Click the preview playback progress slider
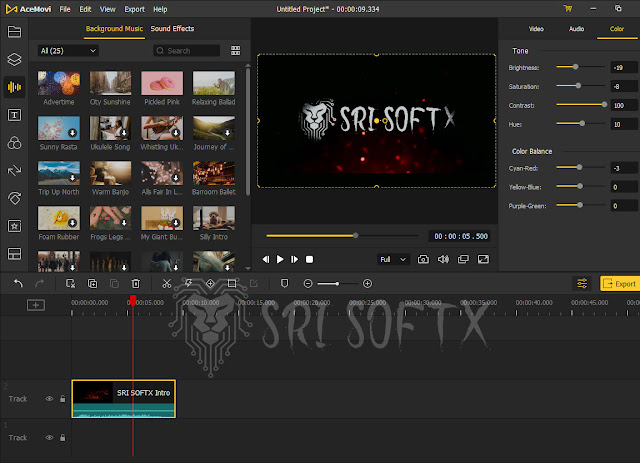The height and width of the screenshot is (463, 640). pos(342,236)
